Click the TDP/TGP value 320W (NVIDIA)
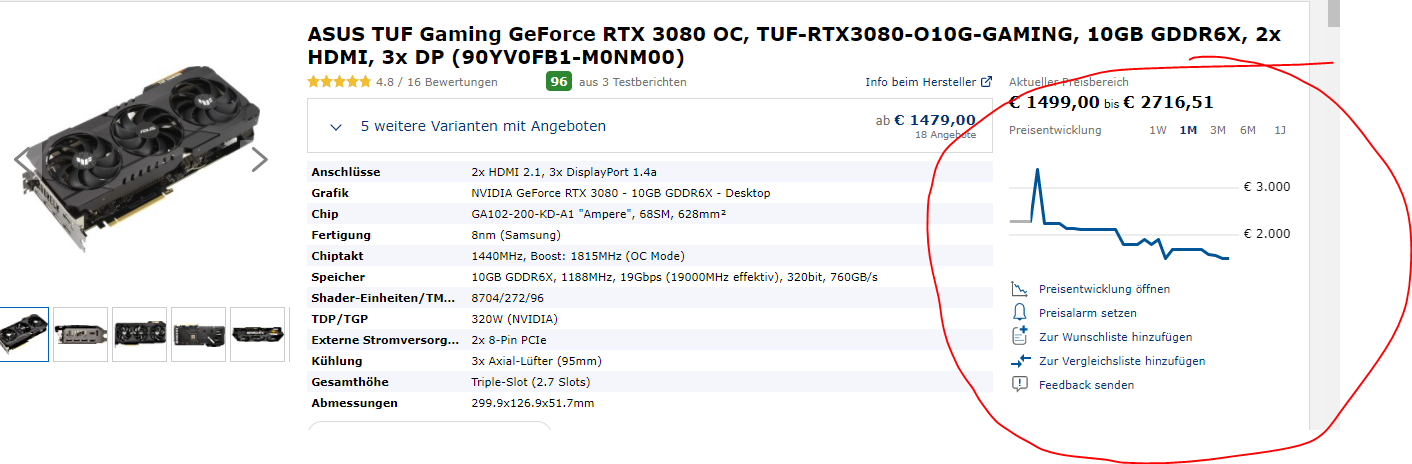The height and width of the screenshot is (464, 1412). point(514,319)
